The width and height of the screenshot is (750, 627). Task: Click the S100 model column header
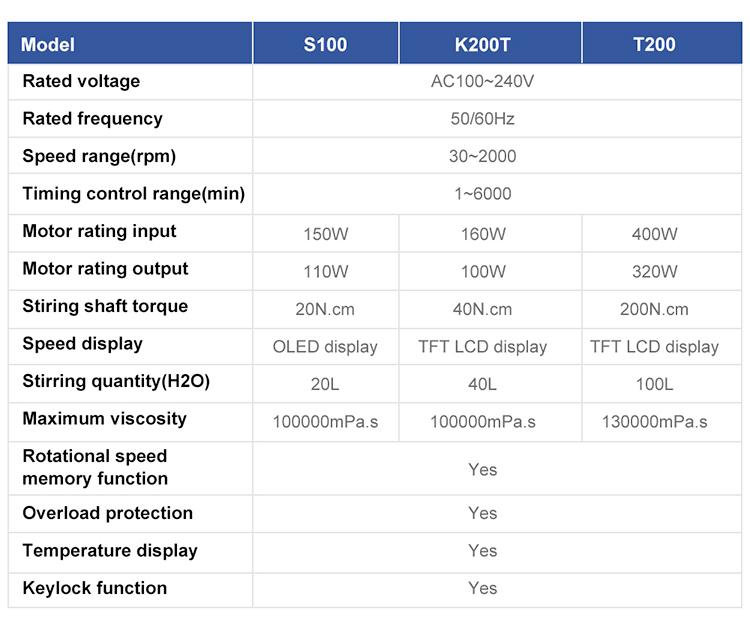point(325,44)
